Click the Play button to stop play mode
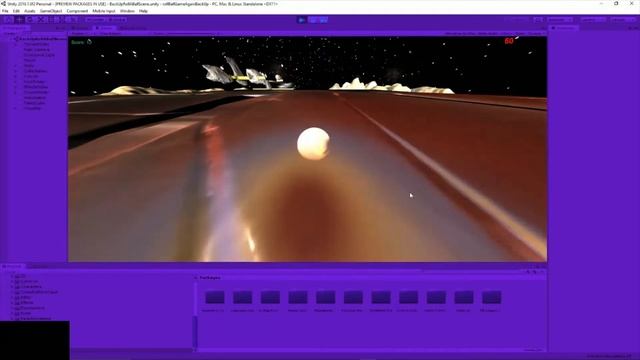The height and width of the screenshot is (360, 640). click(x=302, y=20)
